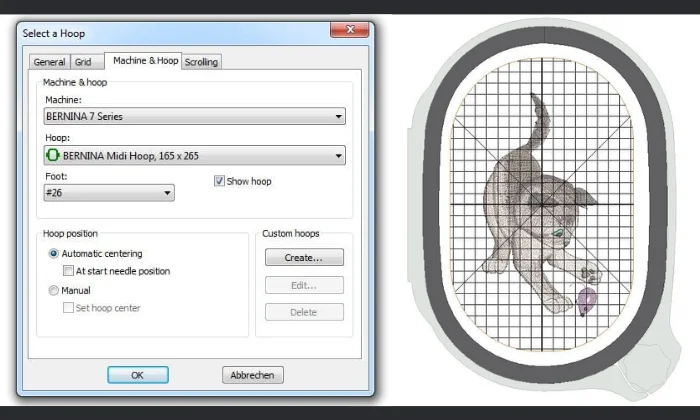
Task: Toggle the Show hoop checkbox
Action: pyautogui.click(x=219, y=181)
